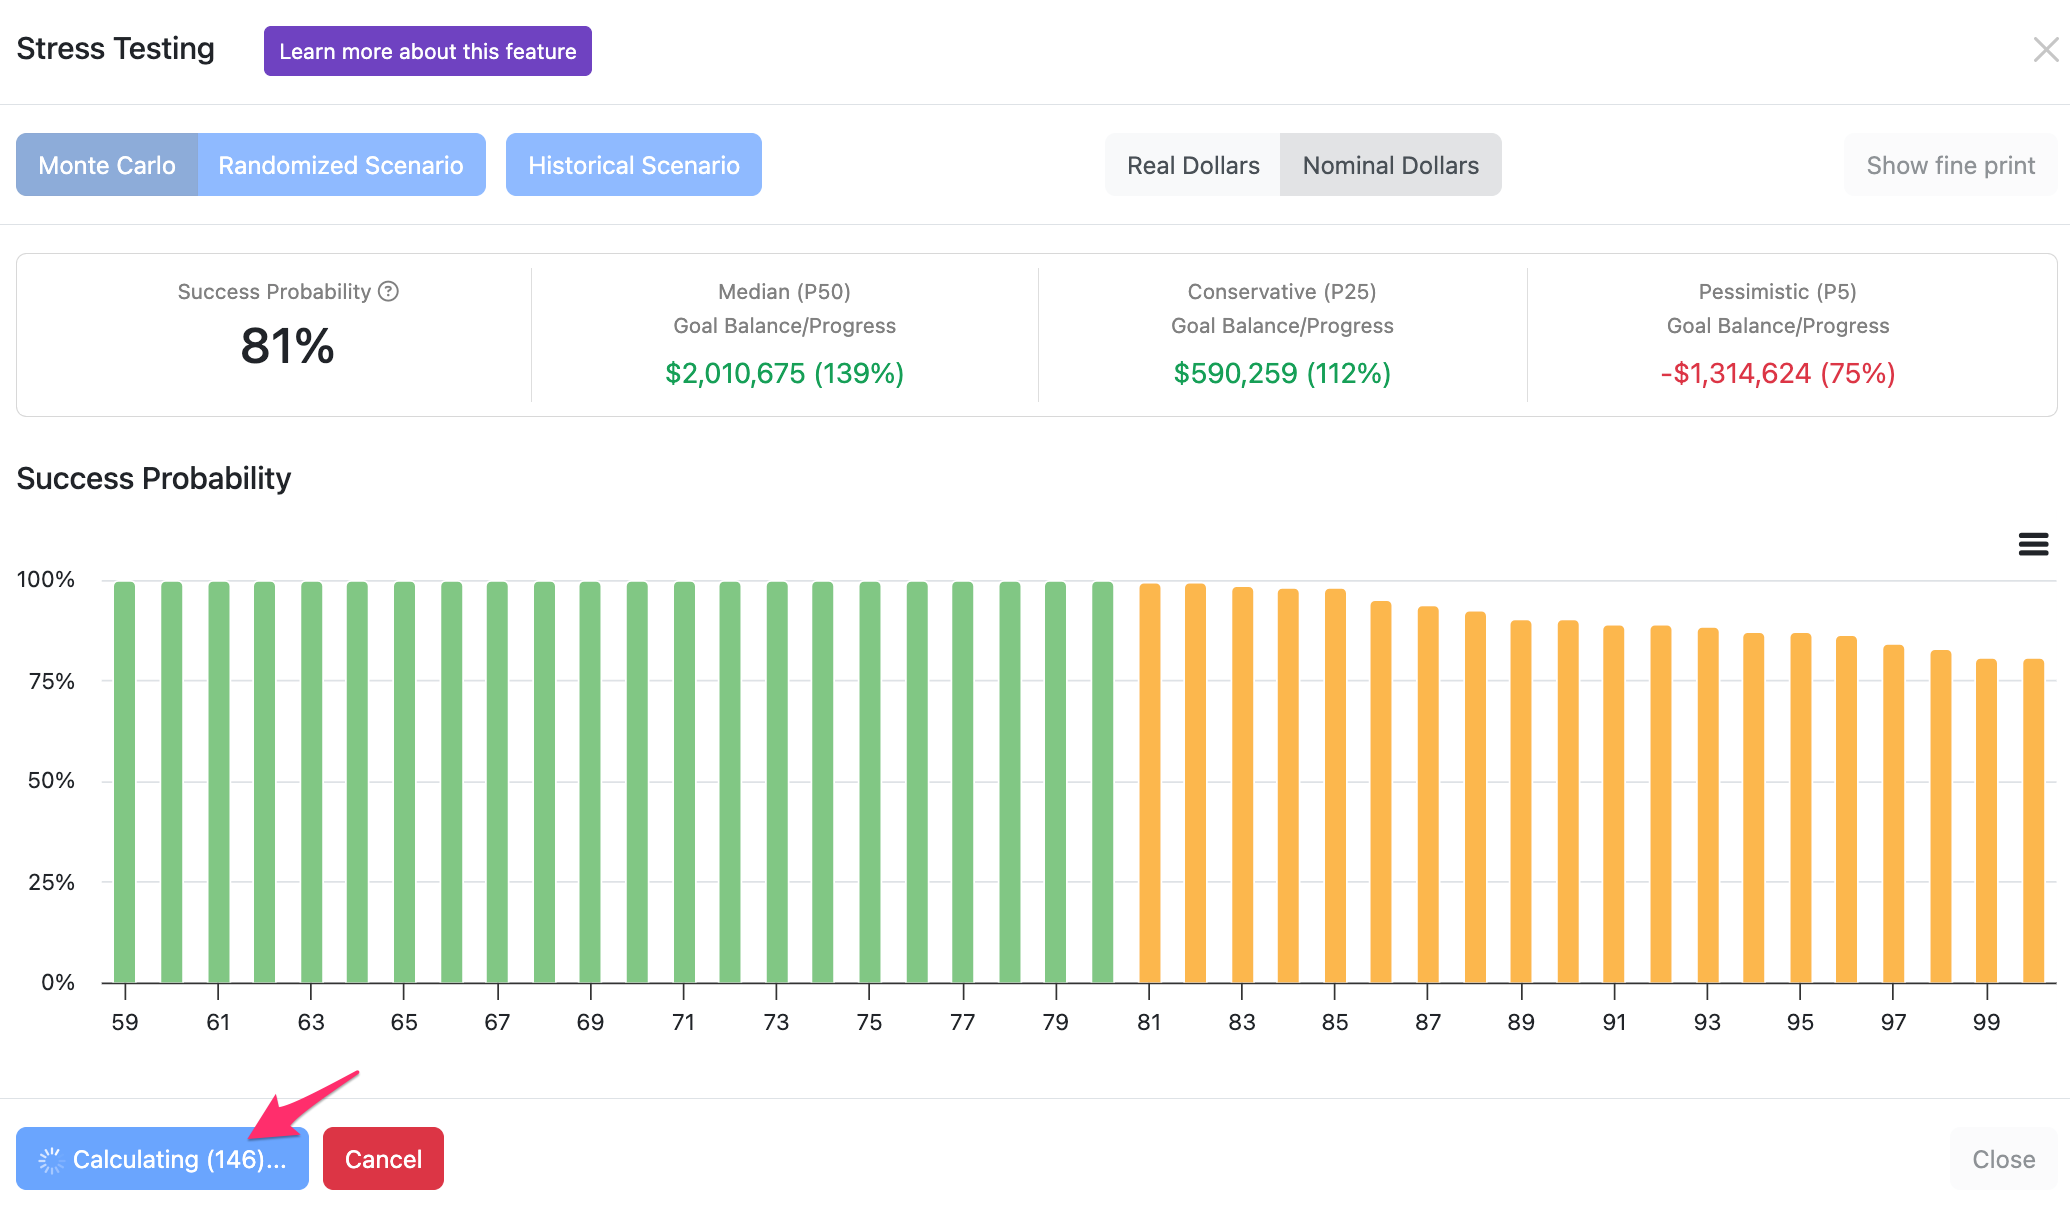Cancel the running calculation
2070x1207 pixels.
383,1159
